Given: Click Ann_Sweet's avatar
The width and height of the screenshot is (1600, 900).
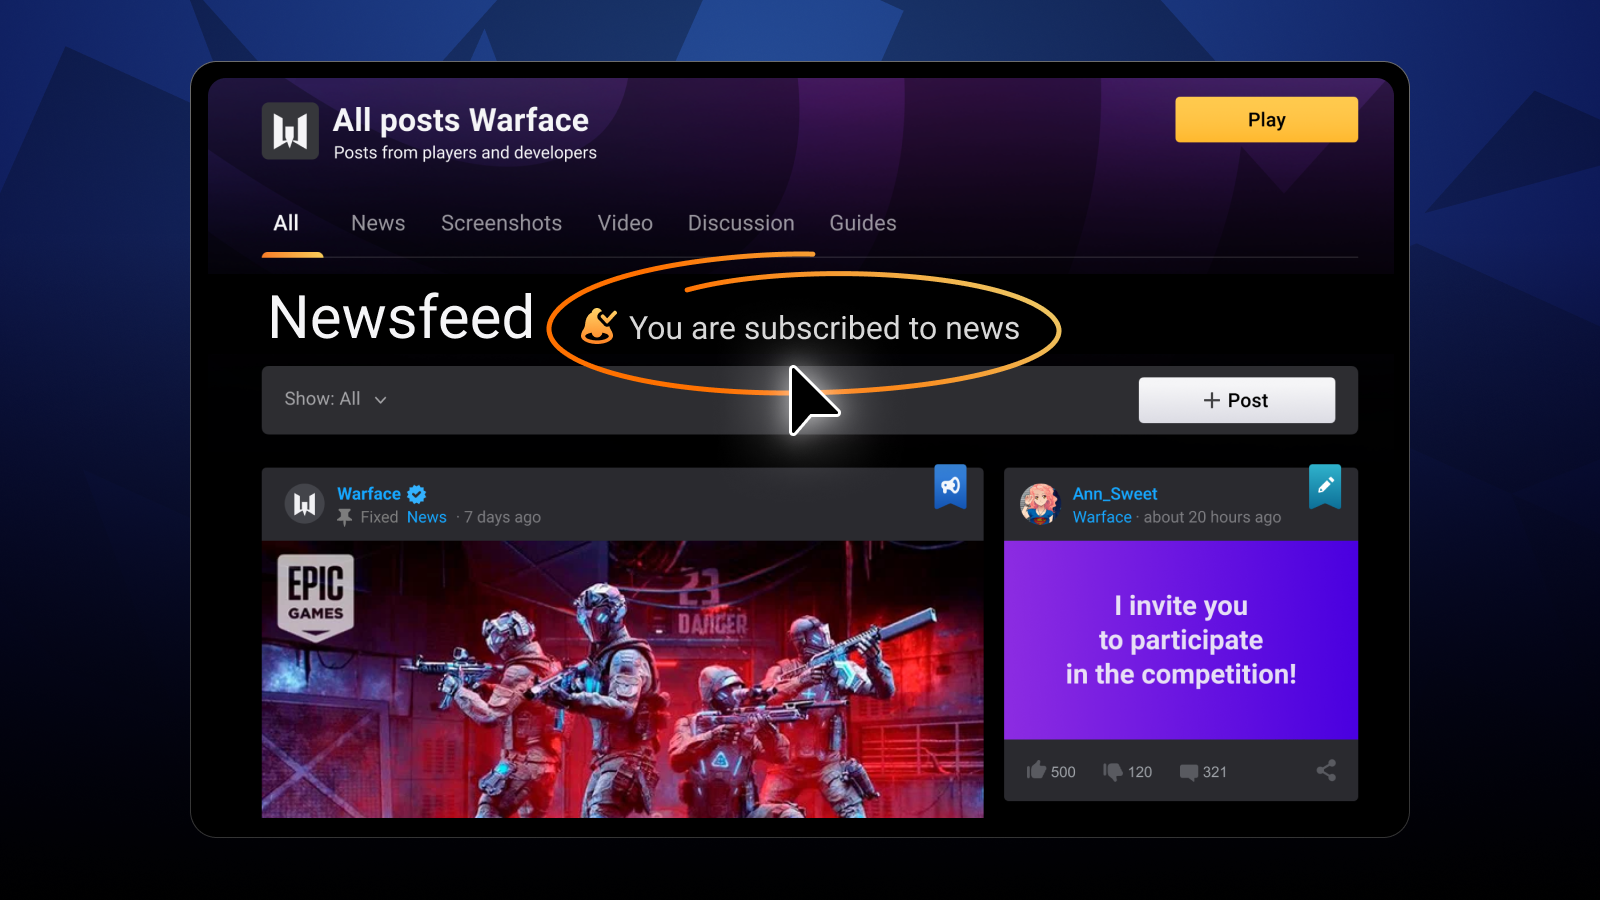Looking at the screenshot, I should tap(1040, 504).
